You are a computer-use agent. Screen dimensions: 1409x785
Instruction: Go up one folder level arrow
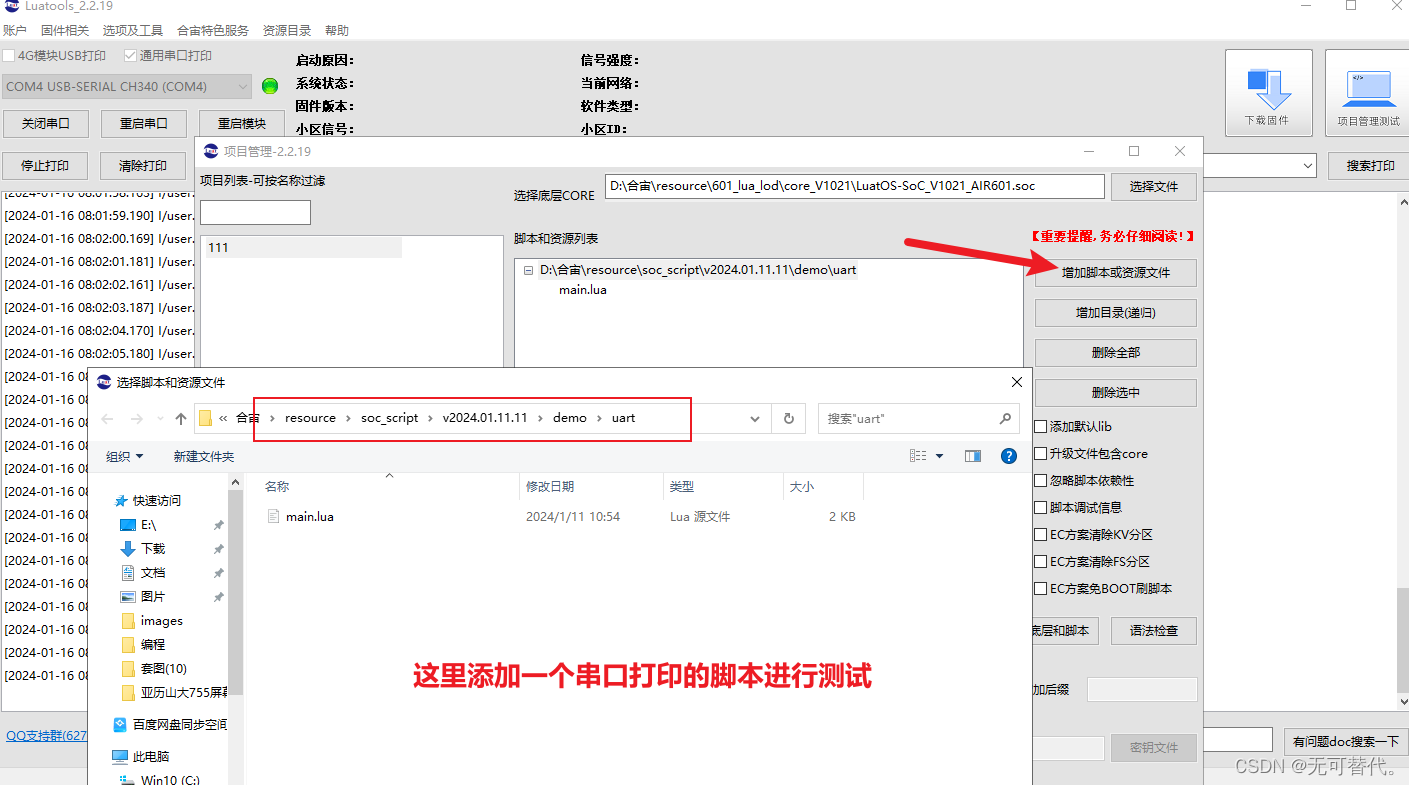click(180, 419)
